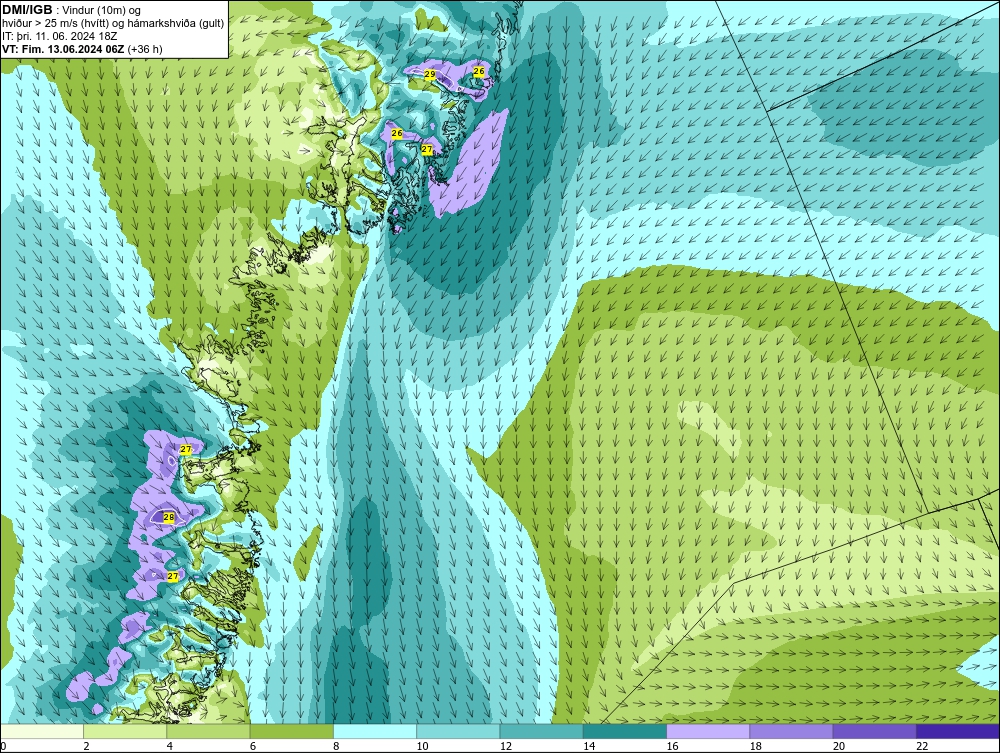Click the darkest purple swatch above 22
Screen dimensions: 1000x753
tap(958, 731)
